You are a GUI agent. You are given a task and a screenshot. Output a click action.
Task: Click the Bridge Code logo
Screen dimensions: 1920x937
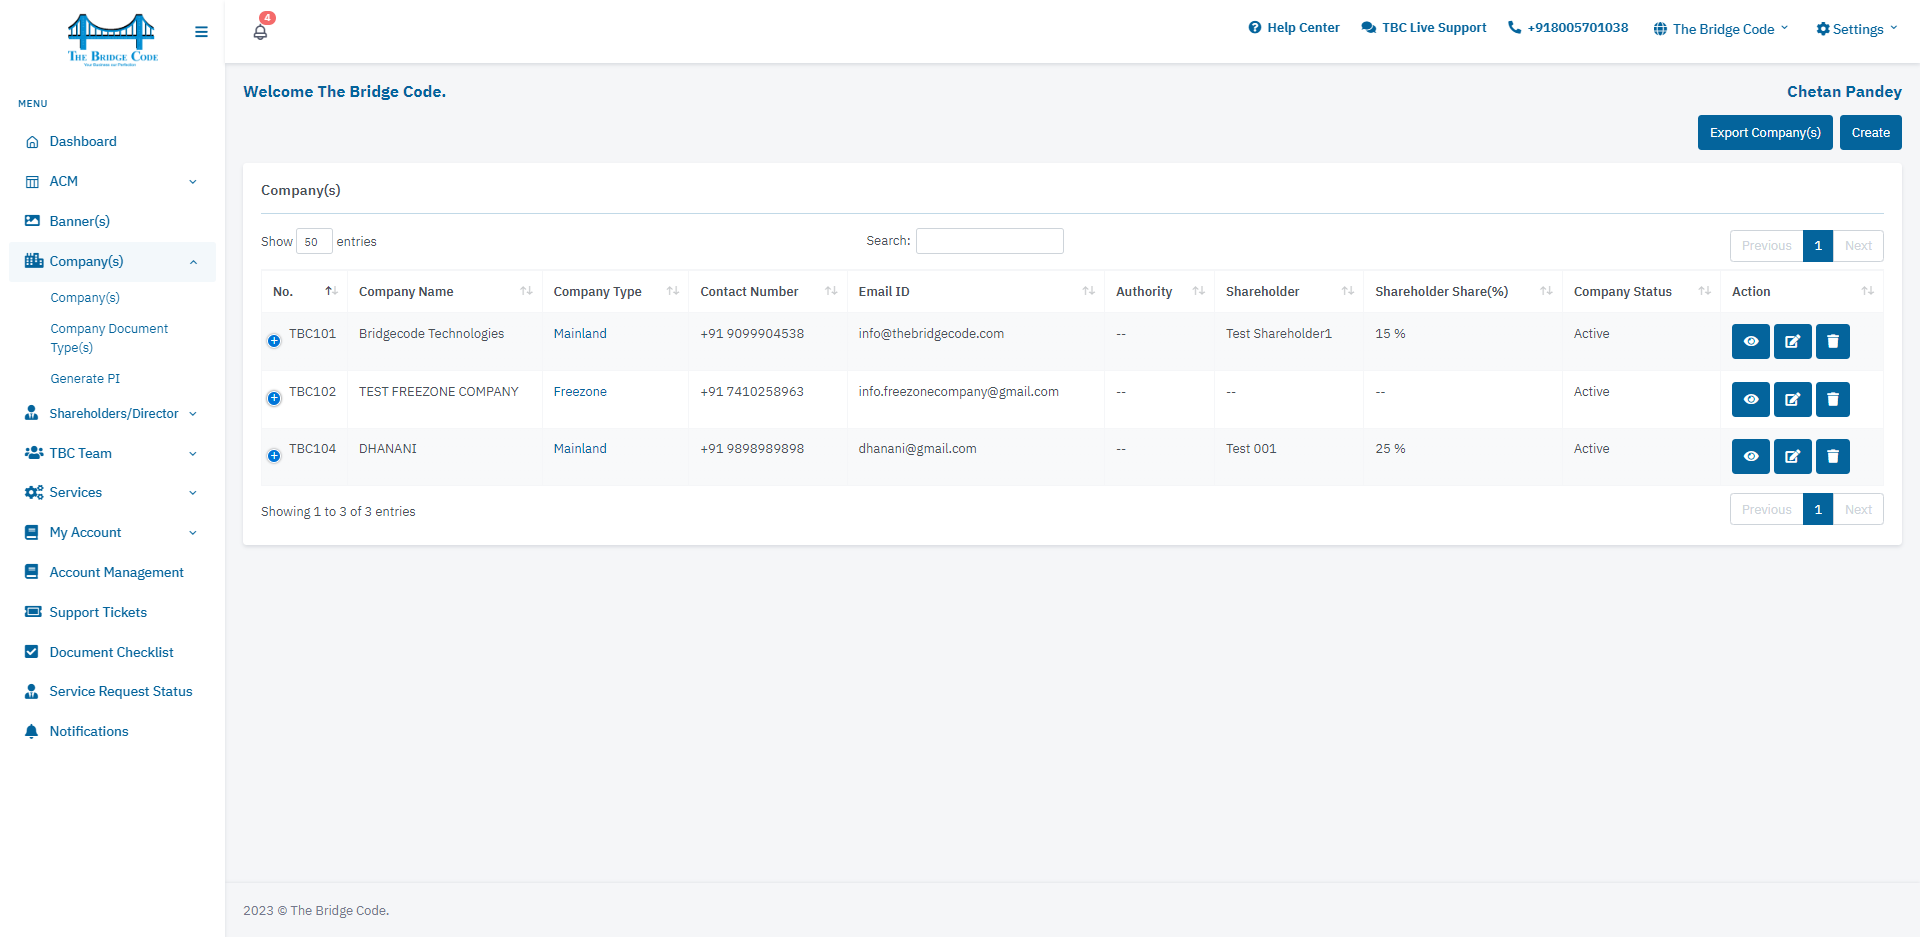tap(112, 39)
